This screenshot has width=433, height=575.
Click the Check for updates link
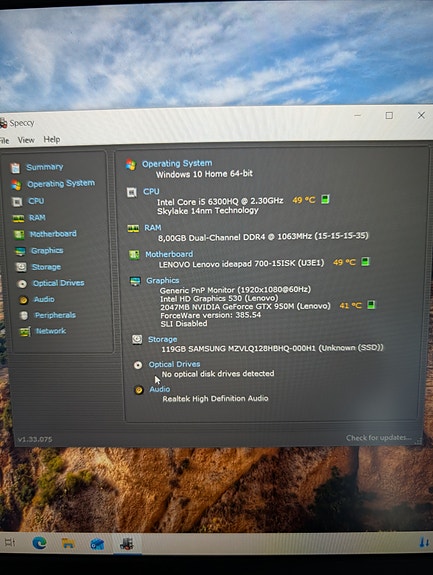pyautogui.click(x=378, y=438)
